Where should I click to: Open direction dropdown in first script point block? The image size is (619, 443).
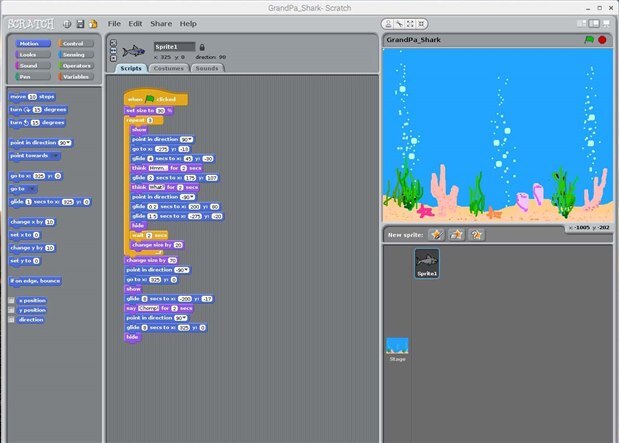tap(190, 140)
